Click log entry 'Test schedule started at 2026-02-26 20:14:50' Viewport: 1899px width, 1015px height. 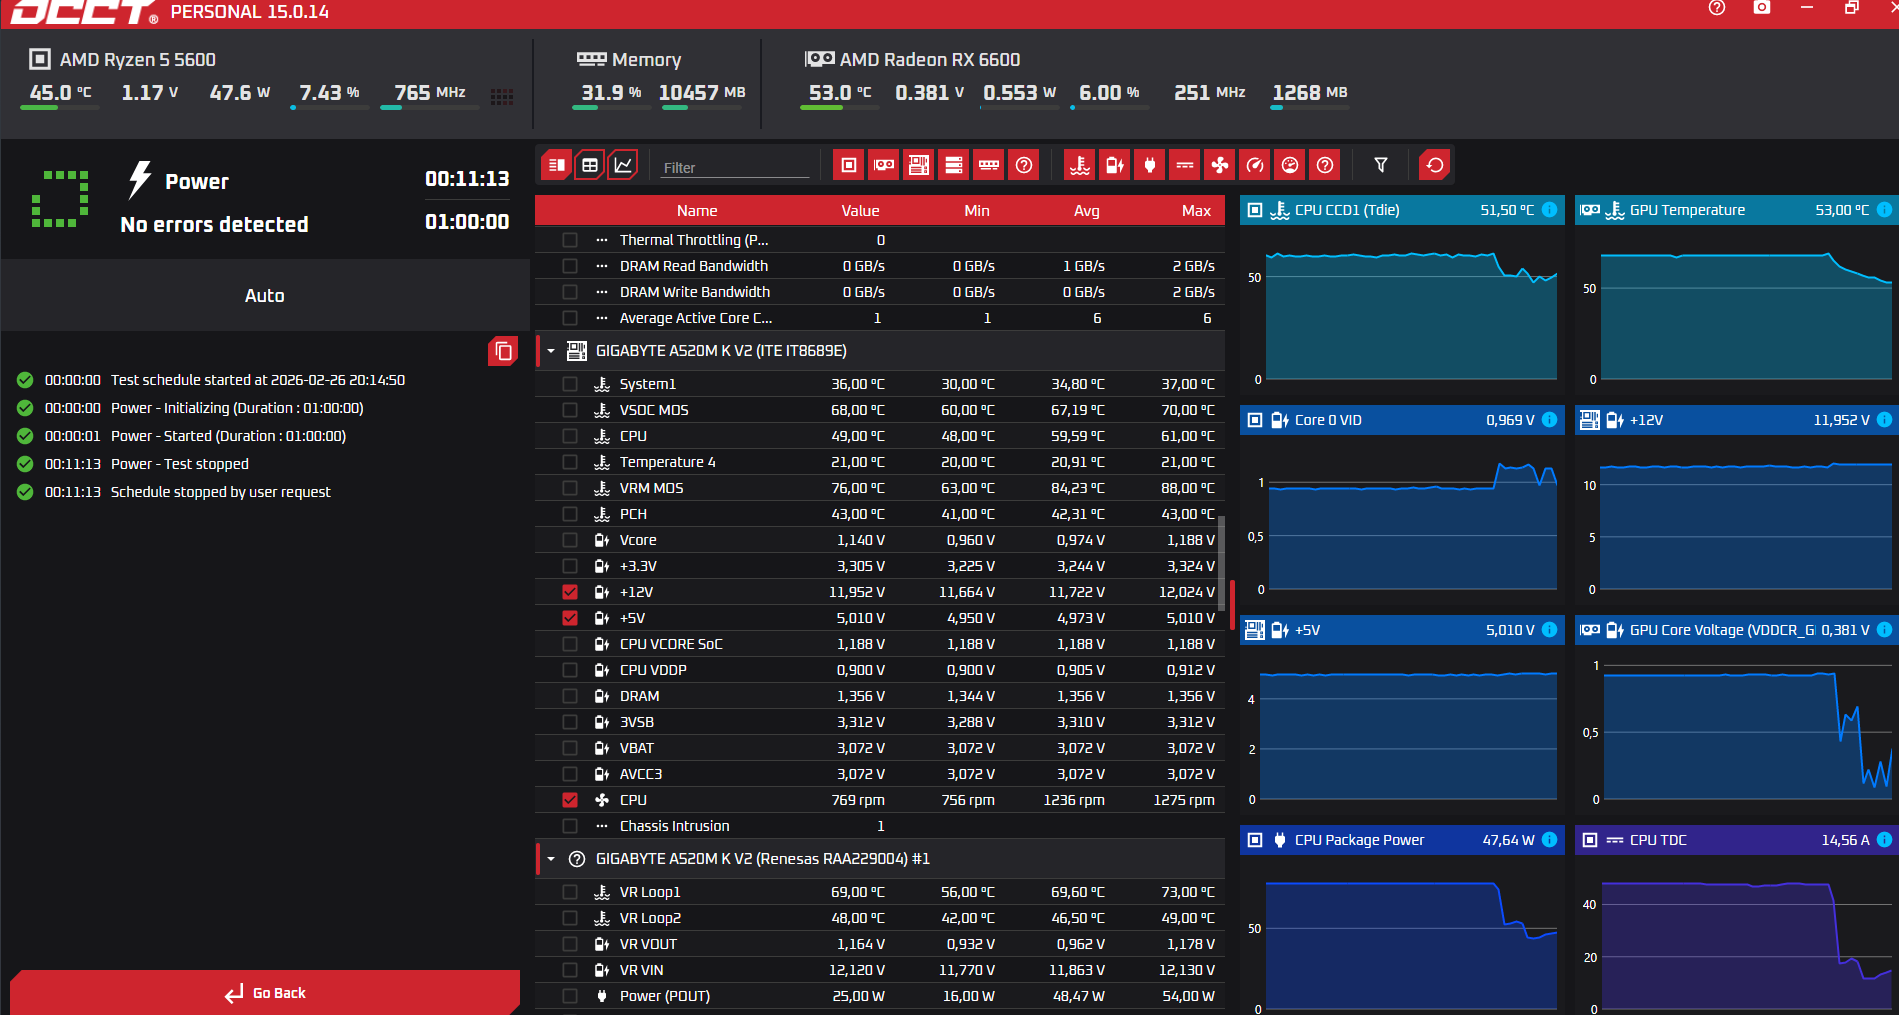click(258, 380)
